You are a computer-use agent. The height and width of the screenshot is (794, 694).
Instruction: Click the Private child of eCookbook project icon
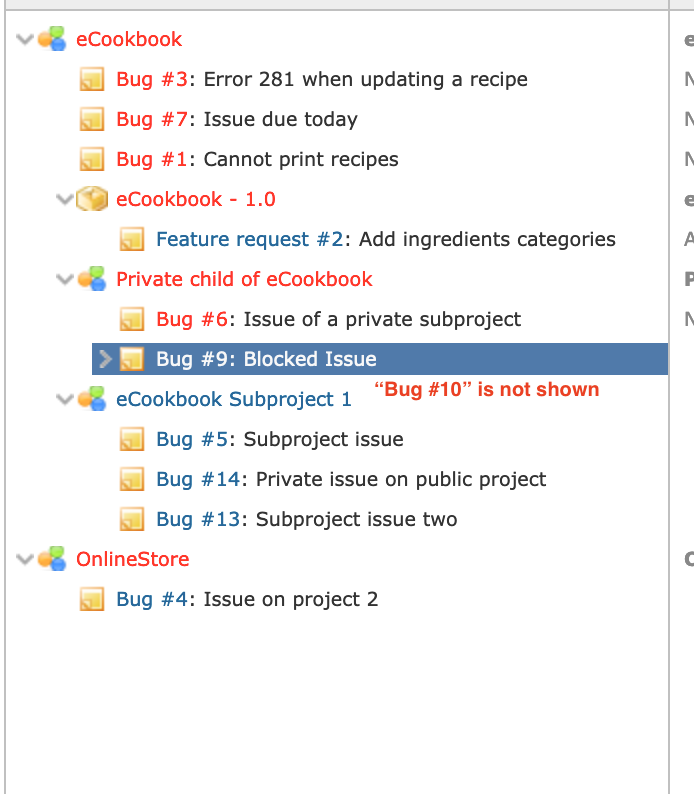tap(92, 279)
